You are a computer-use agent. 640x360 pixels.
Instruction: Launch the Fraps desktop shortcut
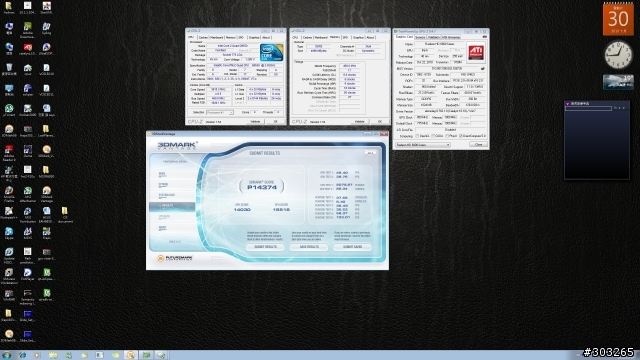pyautogui.click(x=47, y=233)
